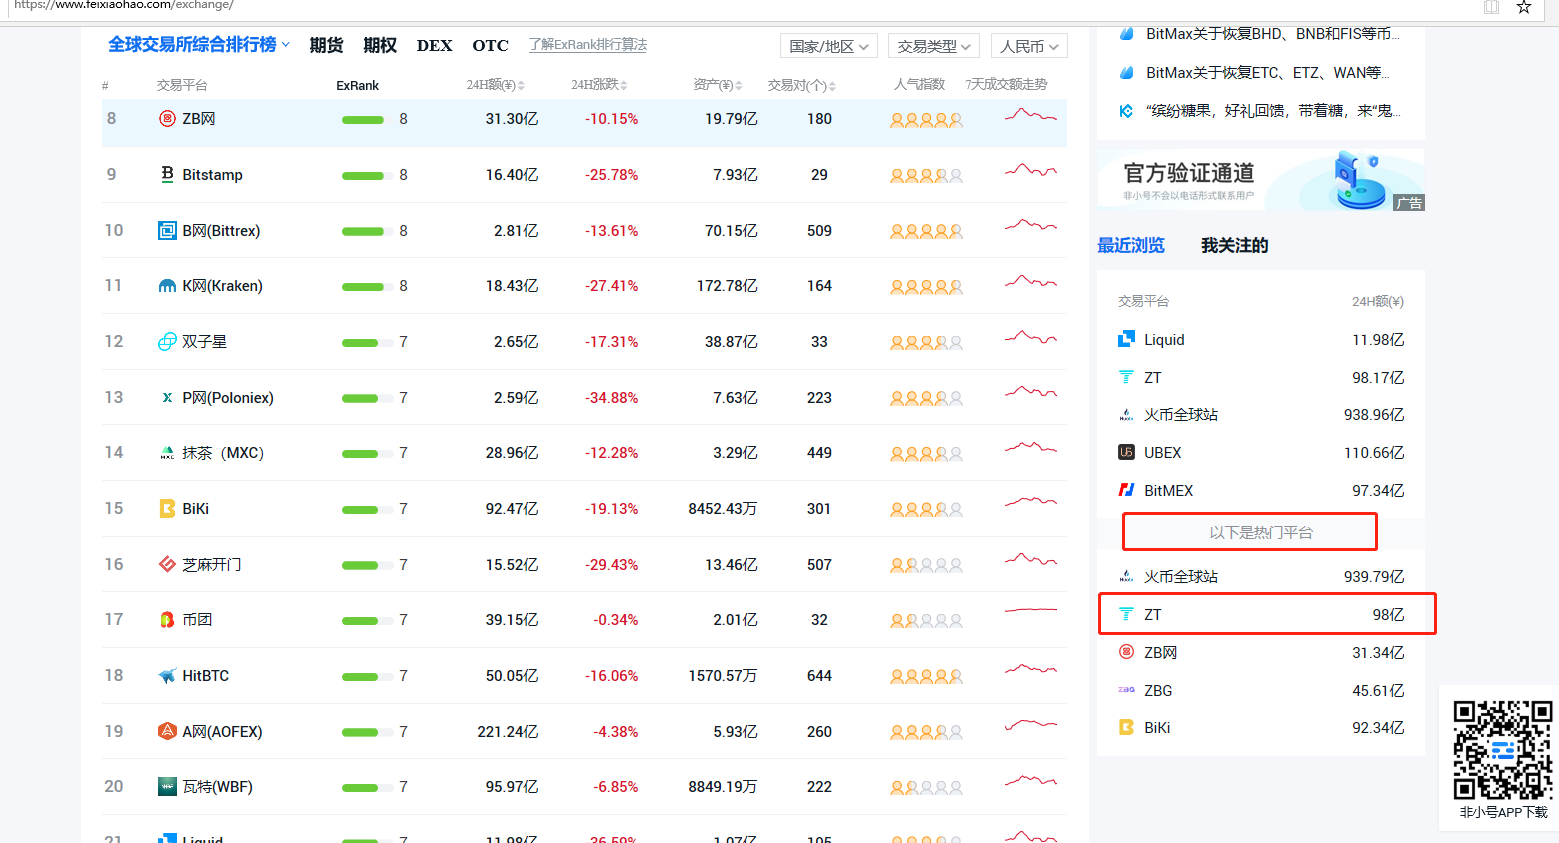
Task: Click the ZB网 exchange logo icon in the ranking table
Action: [167, 119]
